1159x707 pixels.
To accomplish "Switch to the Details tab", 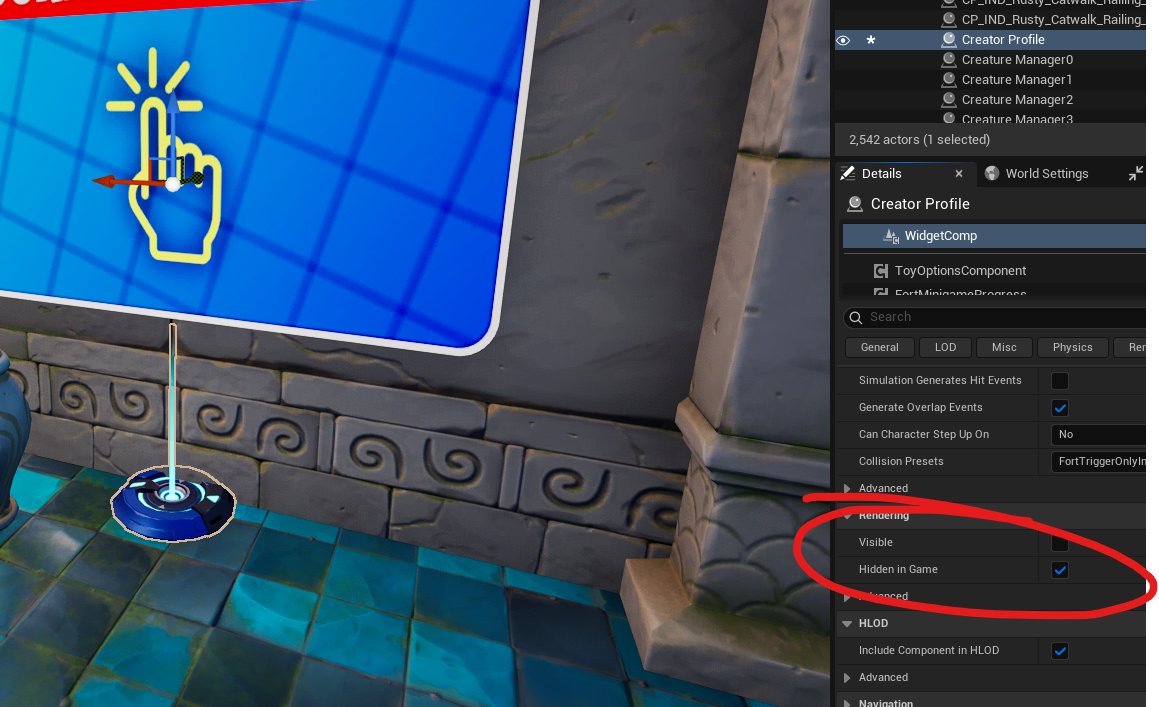I will point(881,174).
